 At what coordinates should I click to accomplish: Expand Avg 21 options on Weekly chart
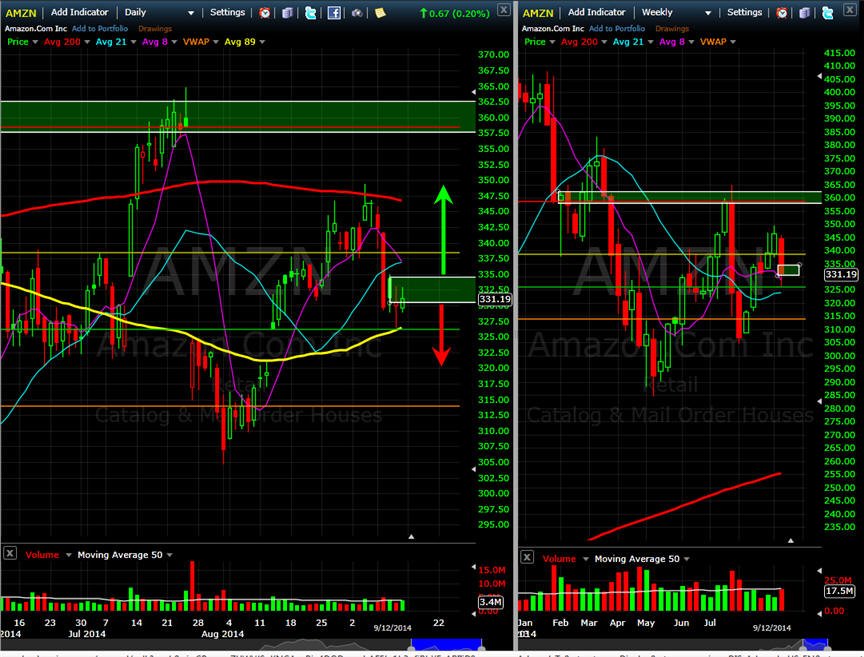pos(650,42)
